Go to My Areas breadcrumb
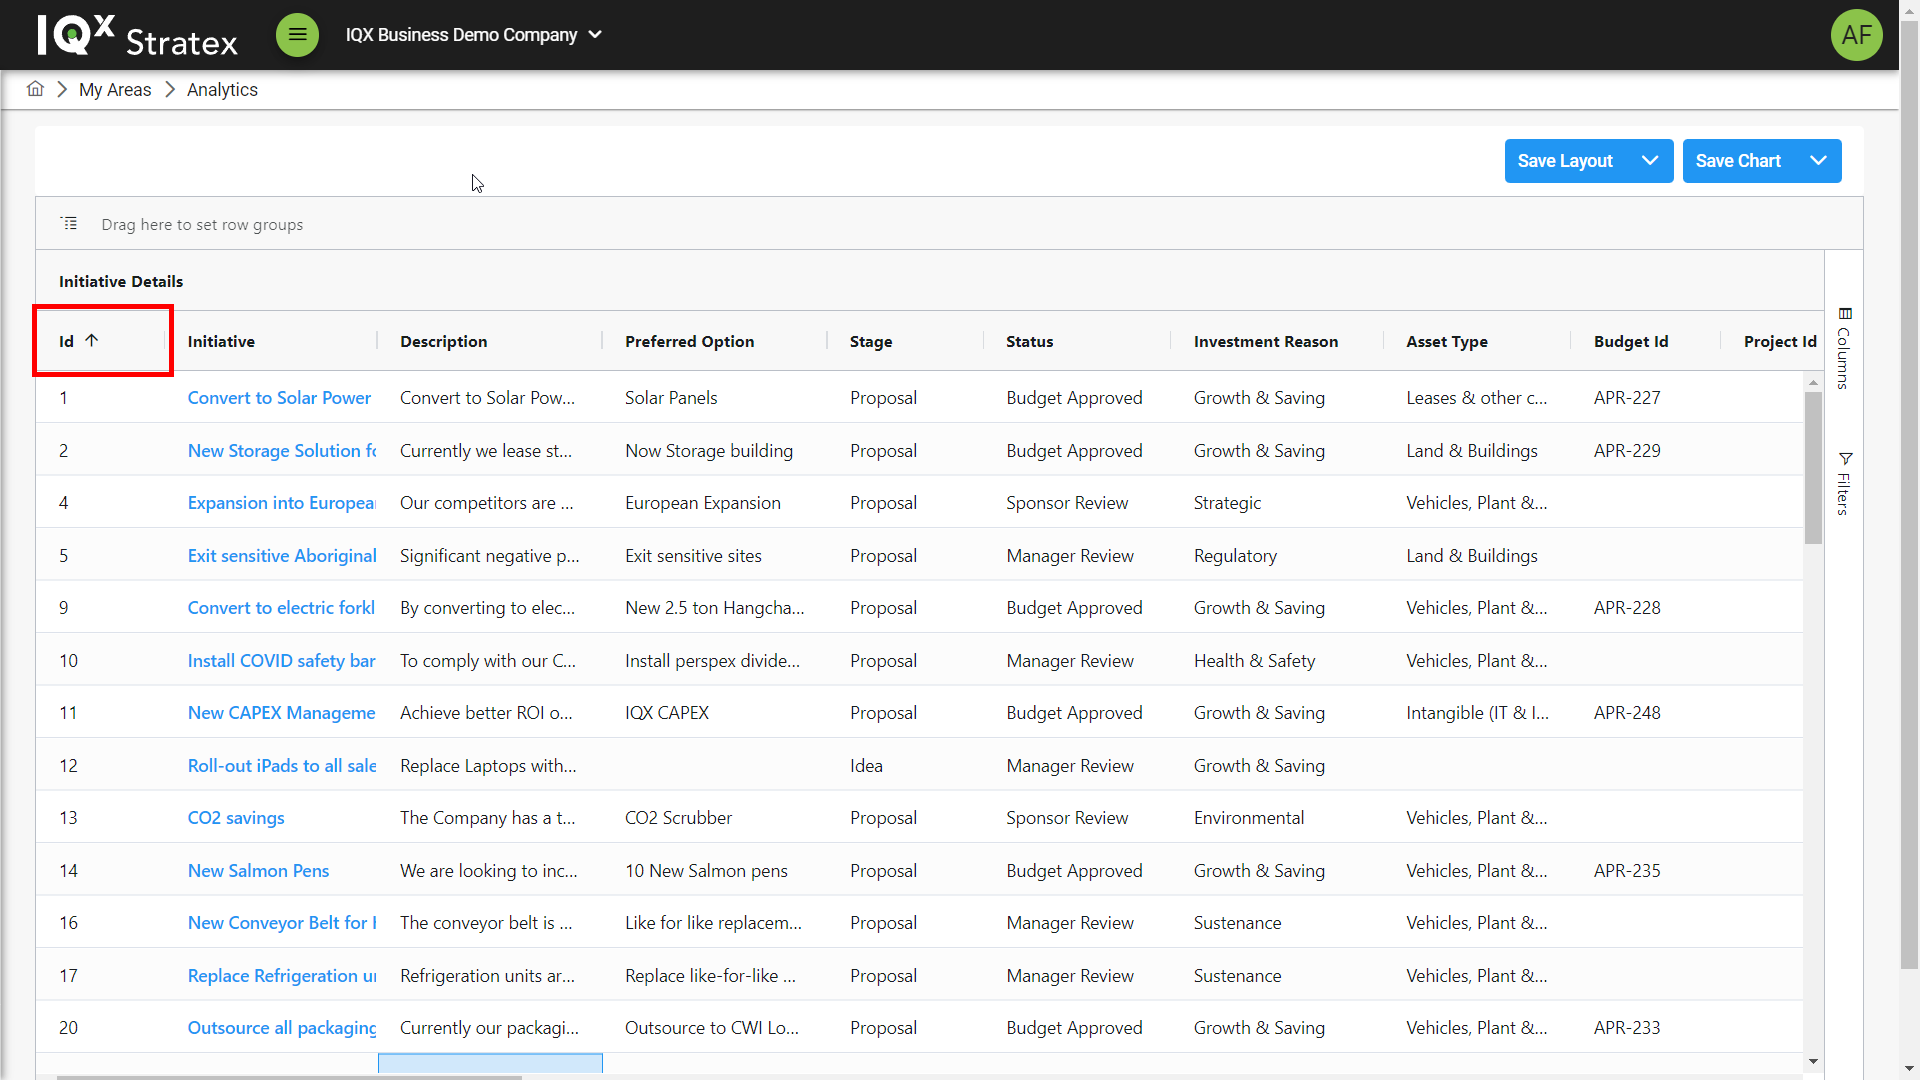The image size is (1920, 1080). 115,90
